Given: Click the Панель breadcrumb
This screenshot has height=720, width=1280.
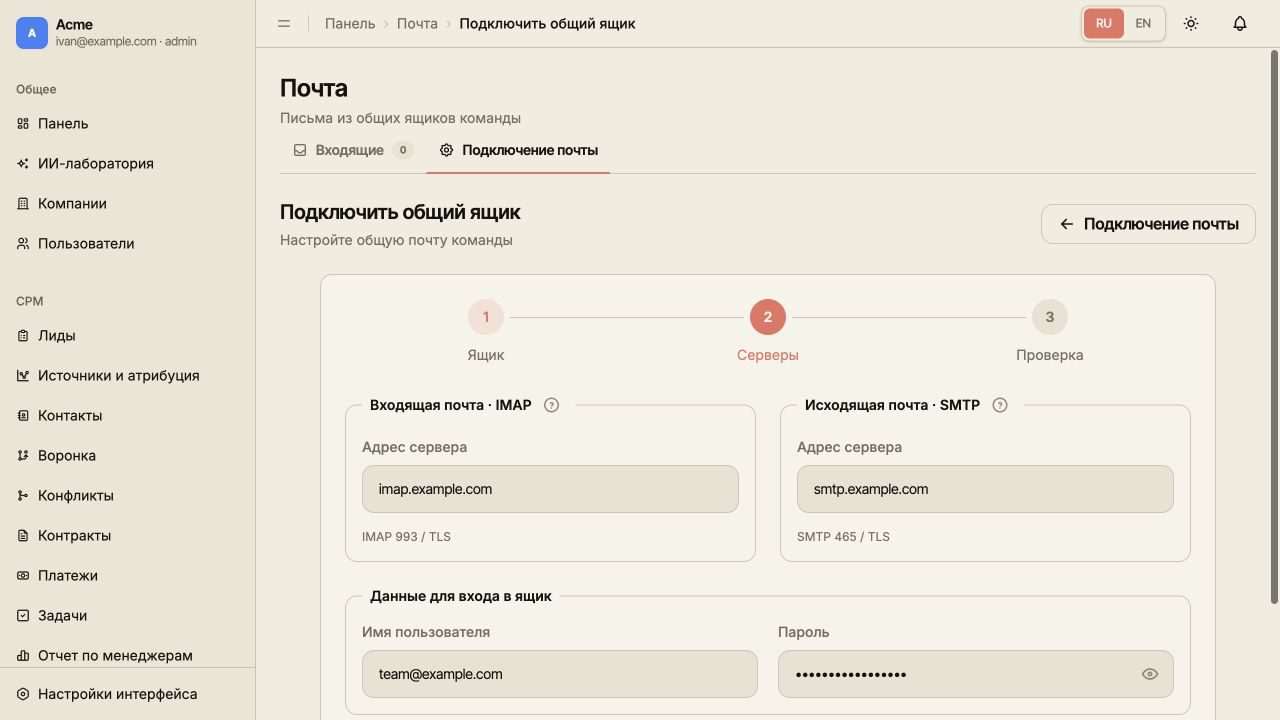Looking at the screenshot, I should pos(350,23).
